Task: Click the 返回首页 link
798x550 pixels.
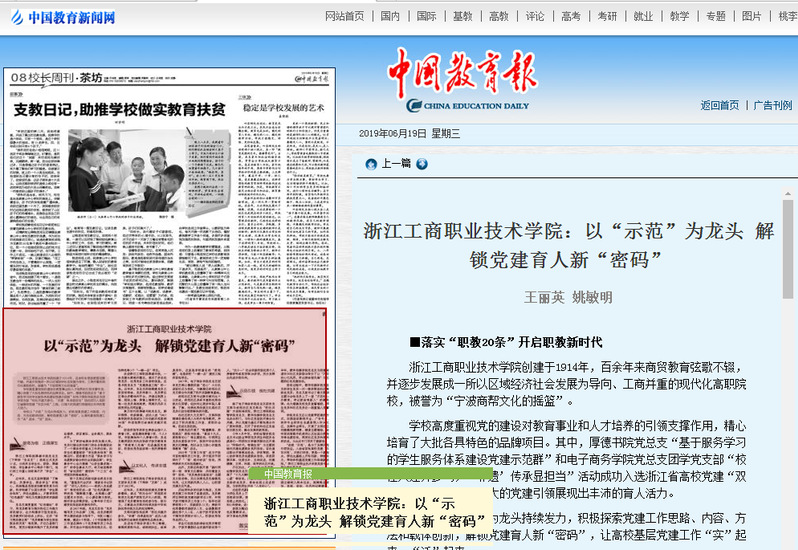Action: [x=720, y=105]
